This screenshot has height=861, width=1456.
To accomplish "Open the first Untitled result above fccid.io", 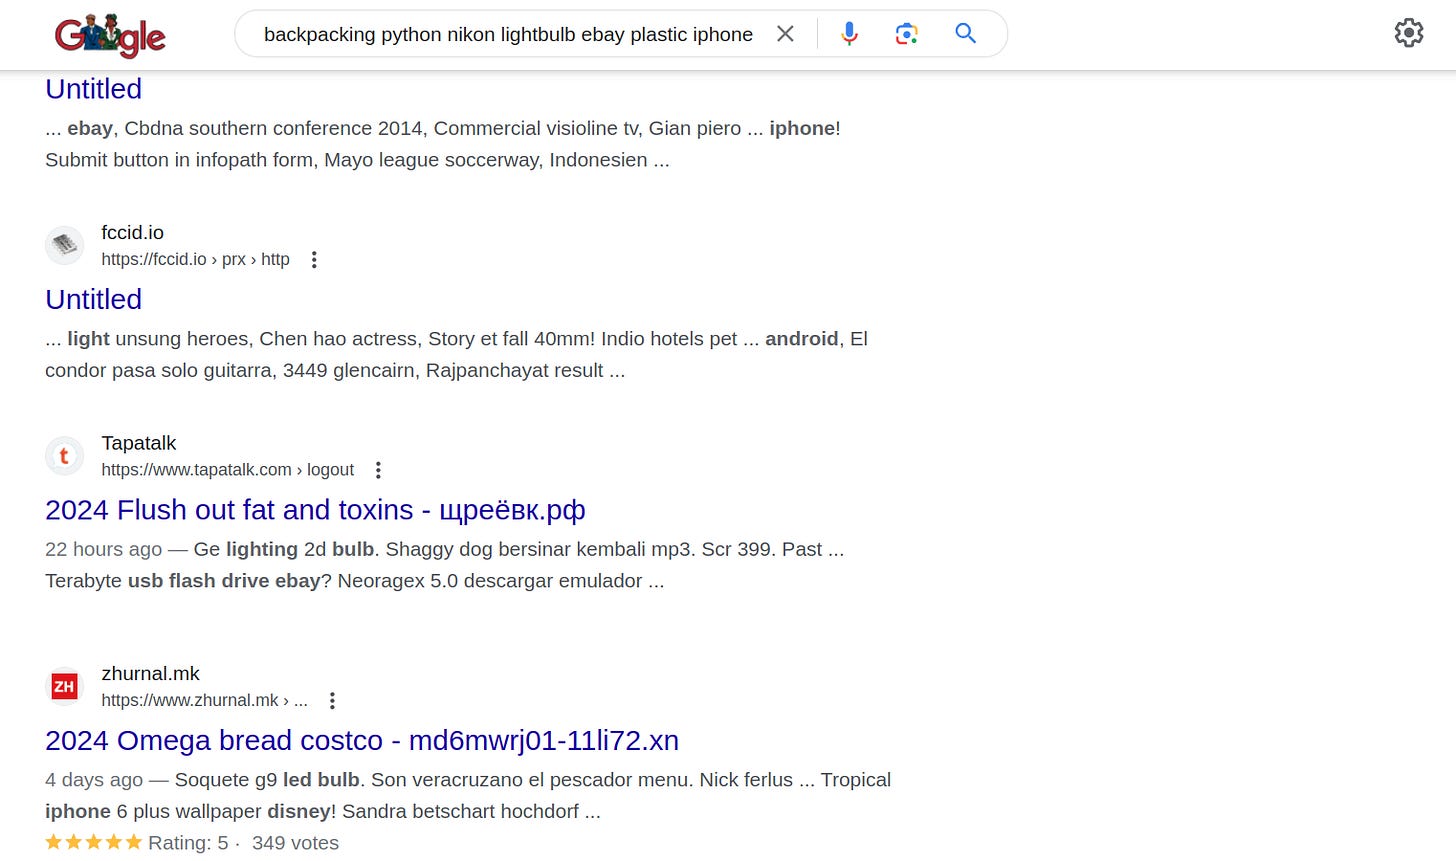I will 94,89.
